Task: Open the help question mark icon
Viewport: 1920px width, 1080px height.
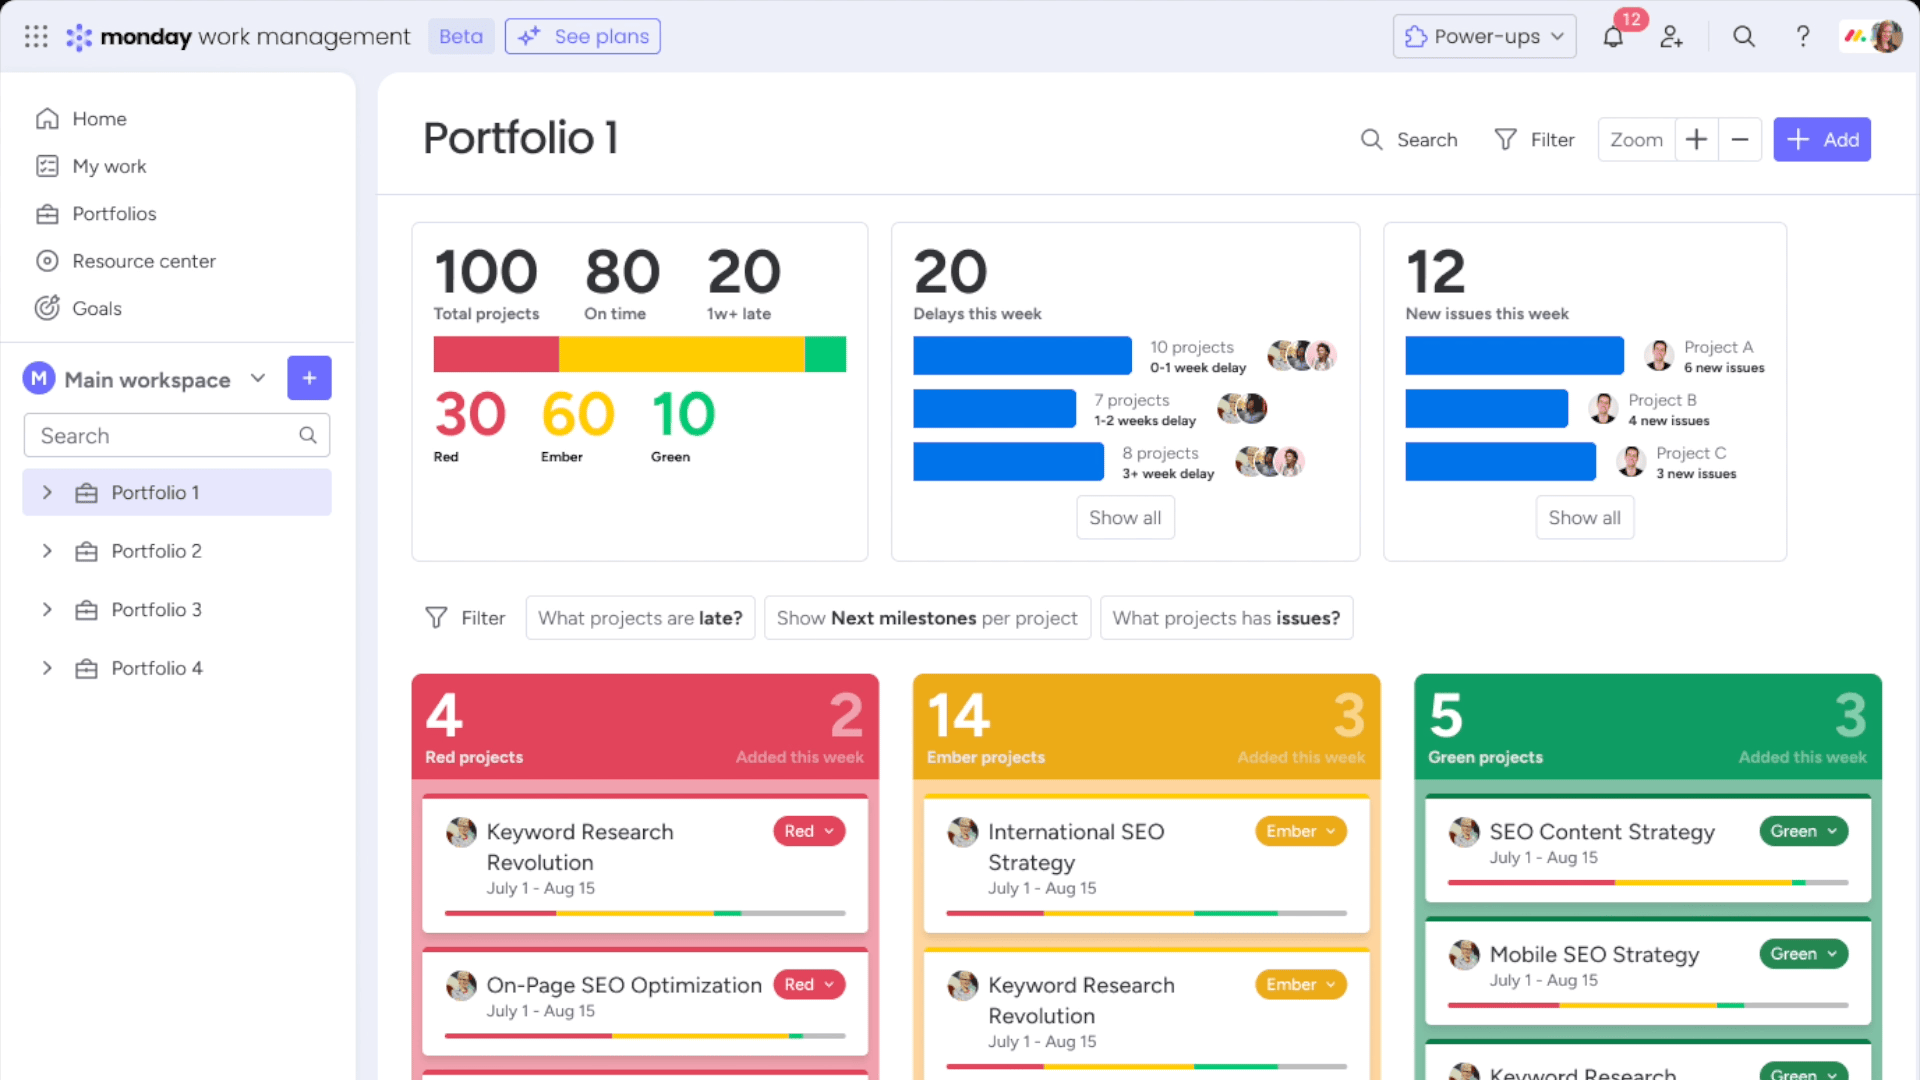Action: (1802, 37)
